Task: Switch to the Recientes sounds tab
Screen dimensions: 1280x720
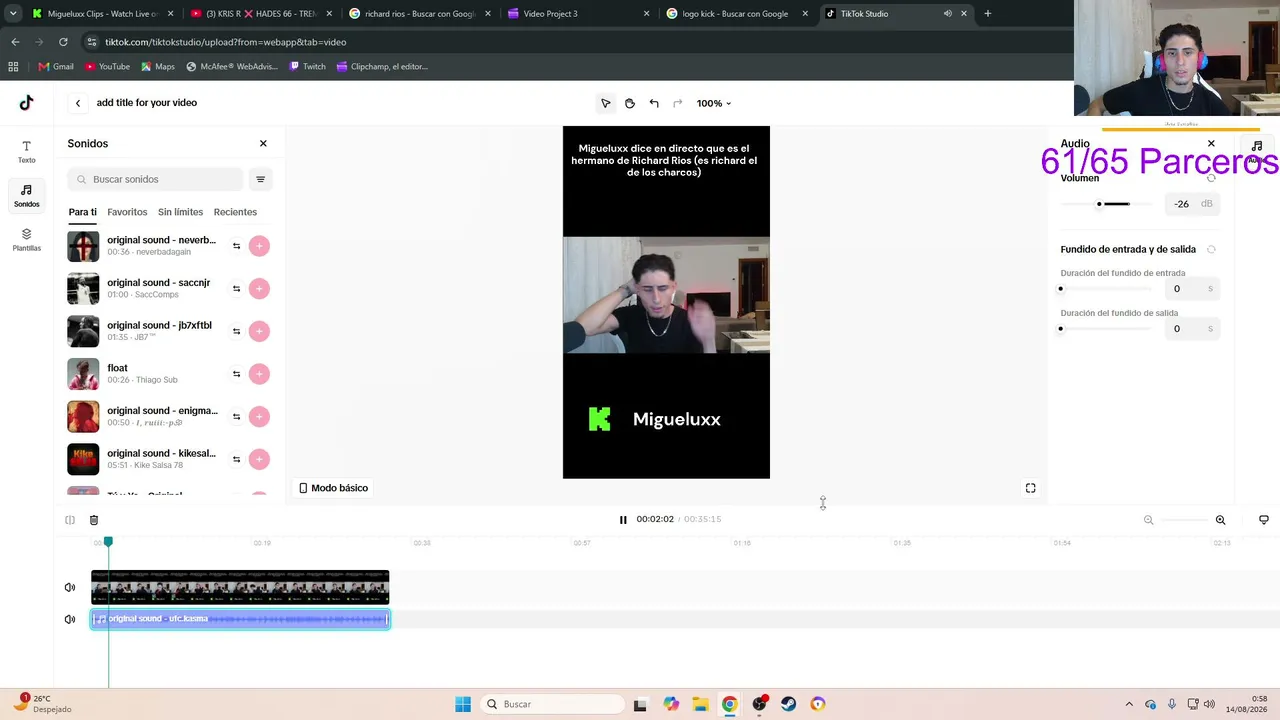Action: (235, 212)
